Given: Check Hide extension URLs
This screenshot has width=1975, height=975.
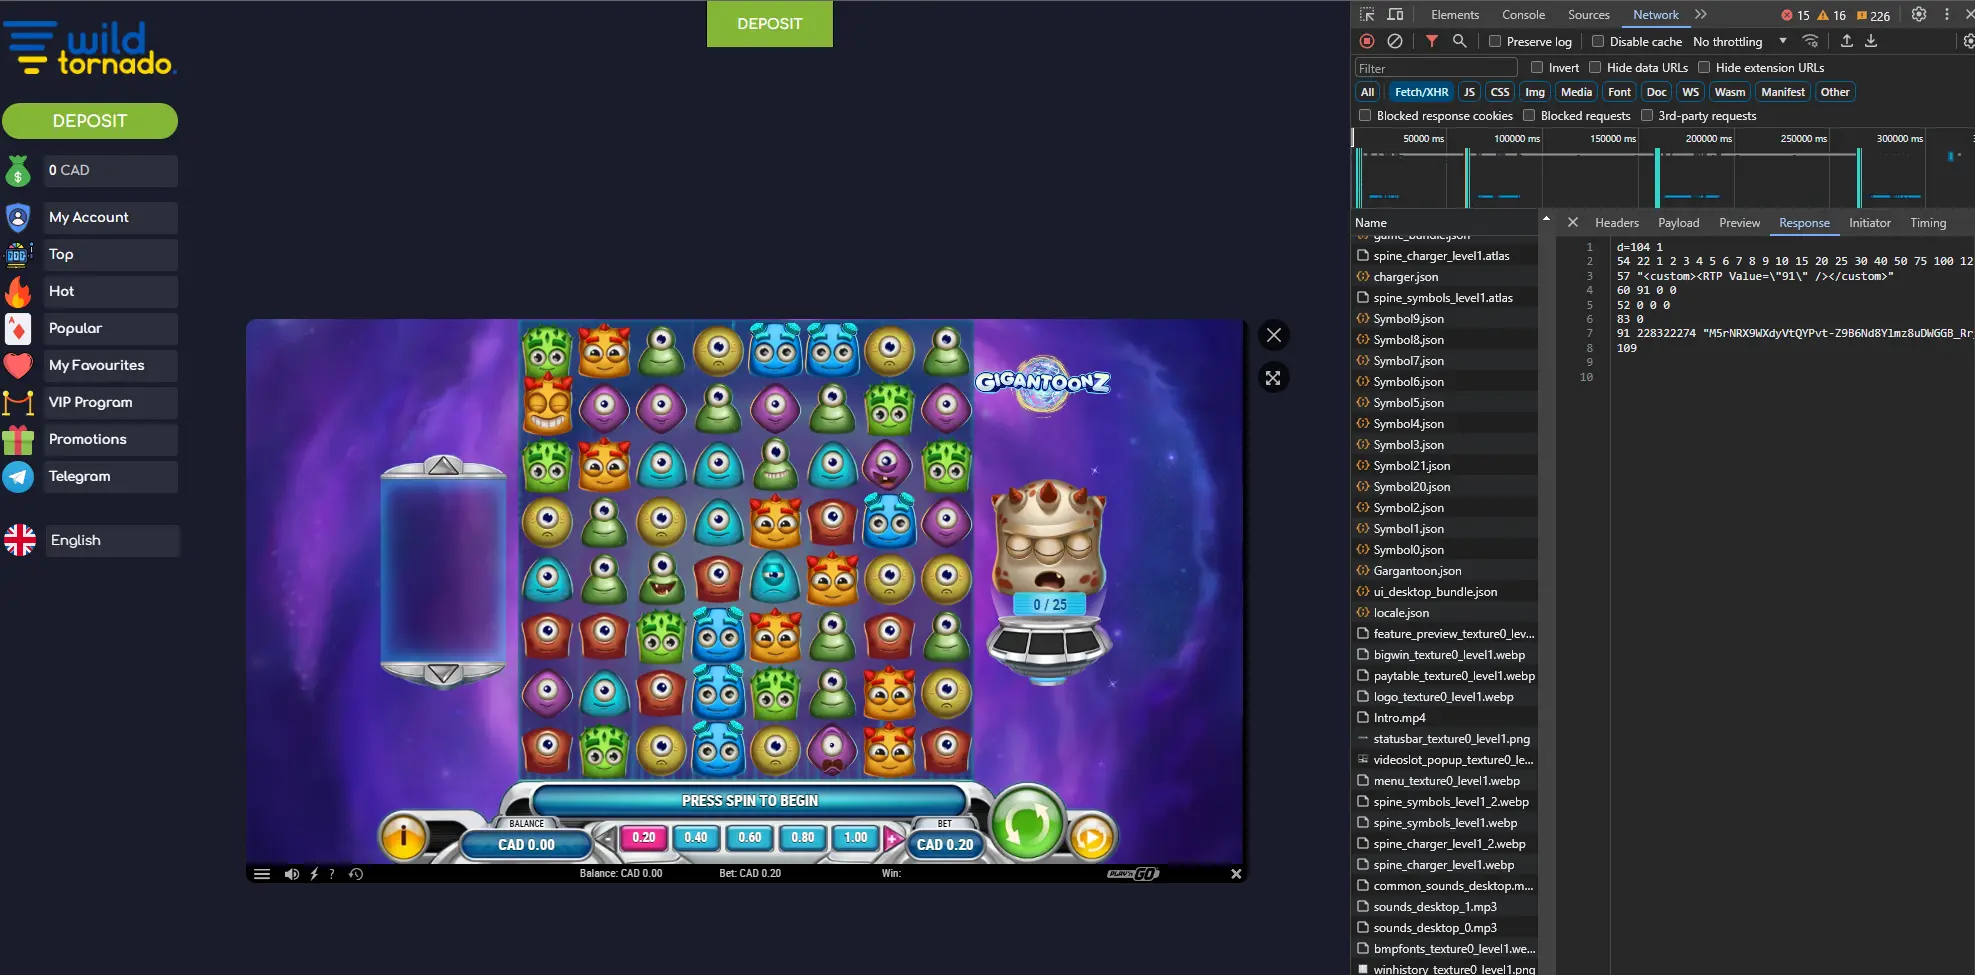Looking at the screenshot, I should (x=1704, y=67).
